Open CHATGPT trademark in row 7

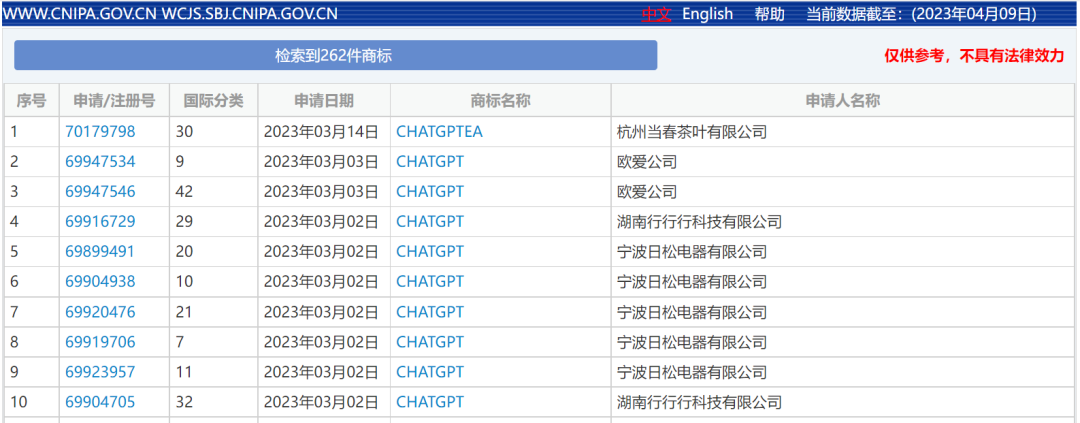point(430,312)
